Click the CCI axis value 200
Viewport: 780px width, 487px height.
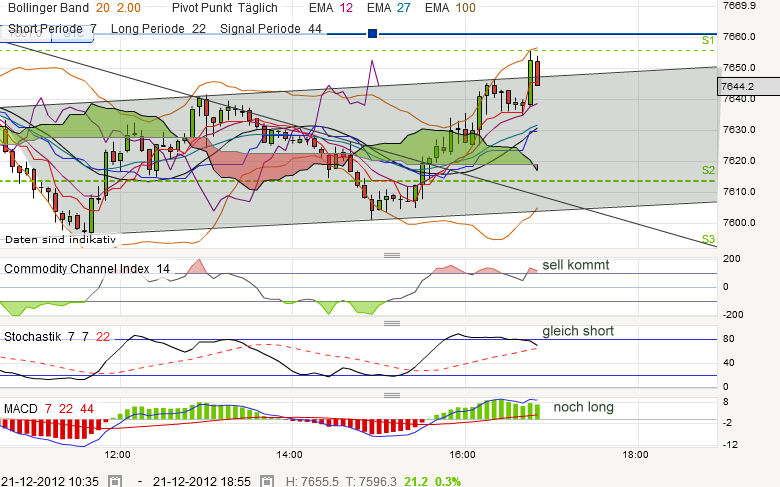click(x=732, y=259)
